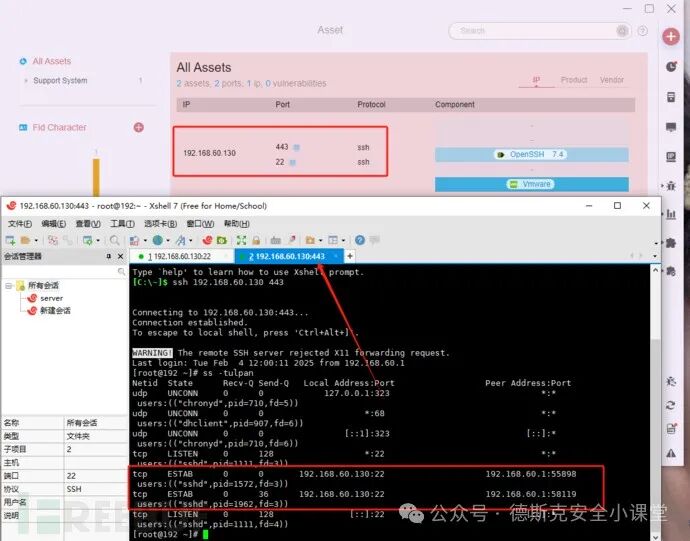Click the globe encoding icon in Xshell toolbar
The width and height of the screenshot is (690, 541).
click(x=158, y=240)
